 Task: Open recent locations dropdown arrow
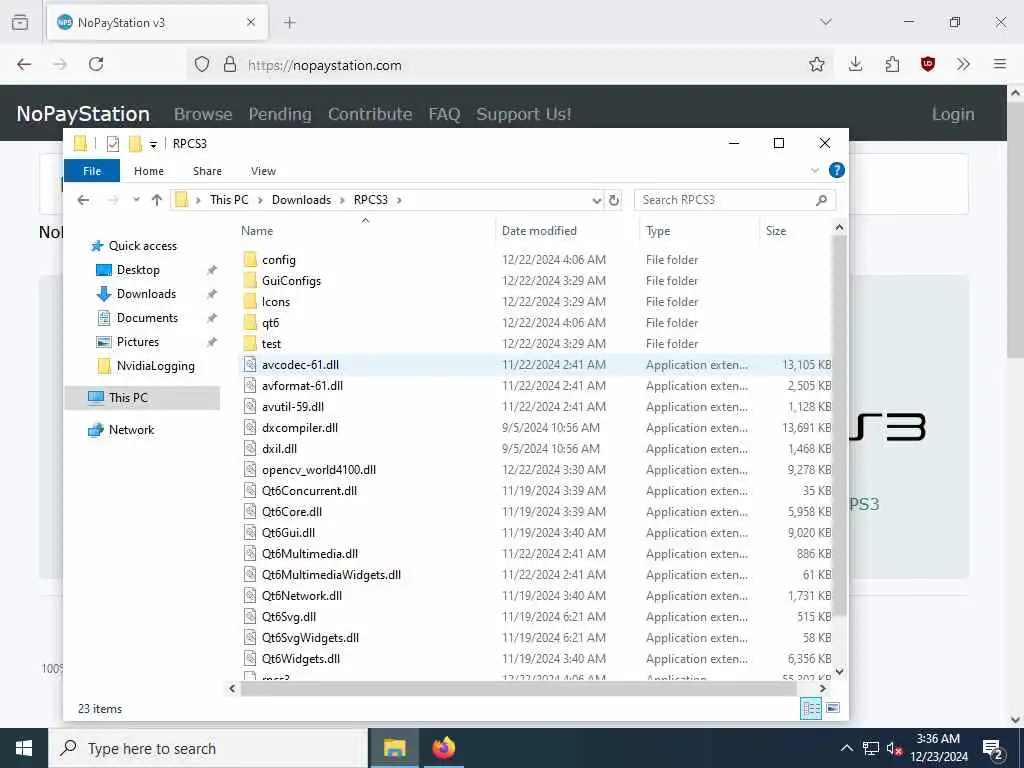[136, 200]
